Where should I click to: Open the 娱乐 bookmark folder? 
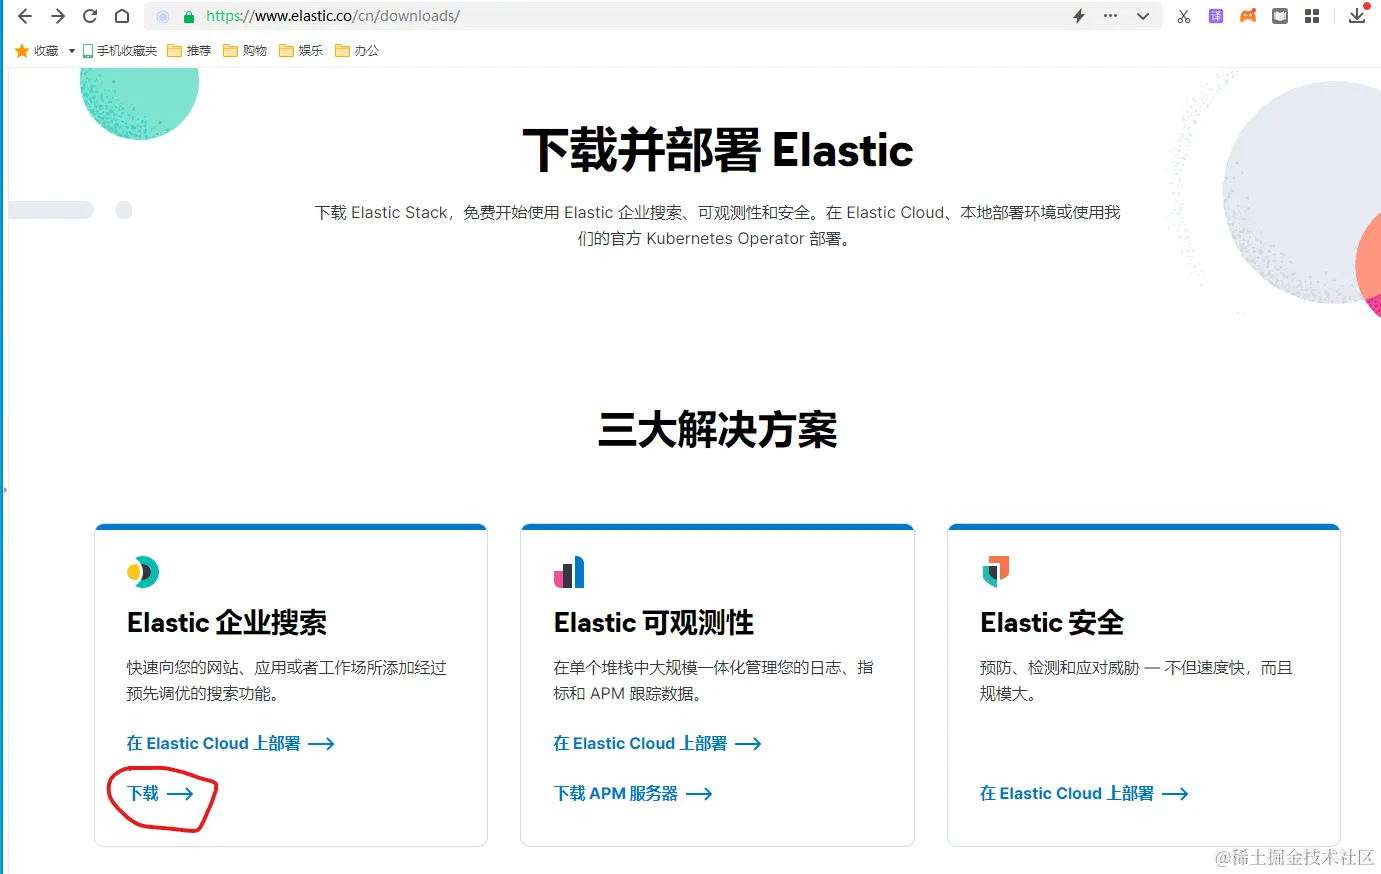click(x=301, y=51)
